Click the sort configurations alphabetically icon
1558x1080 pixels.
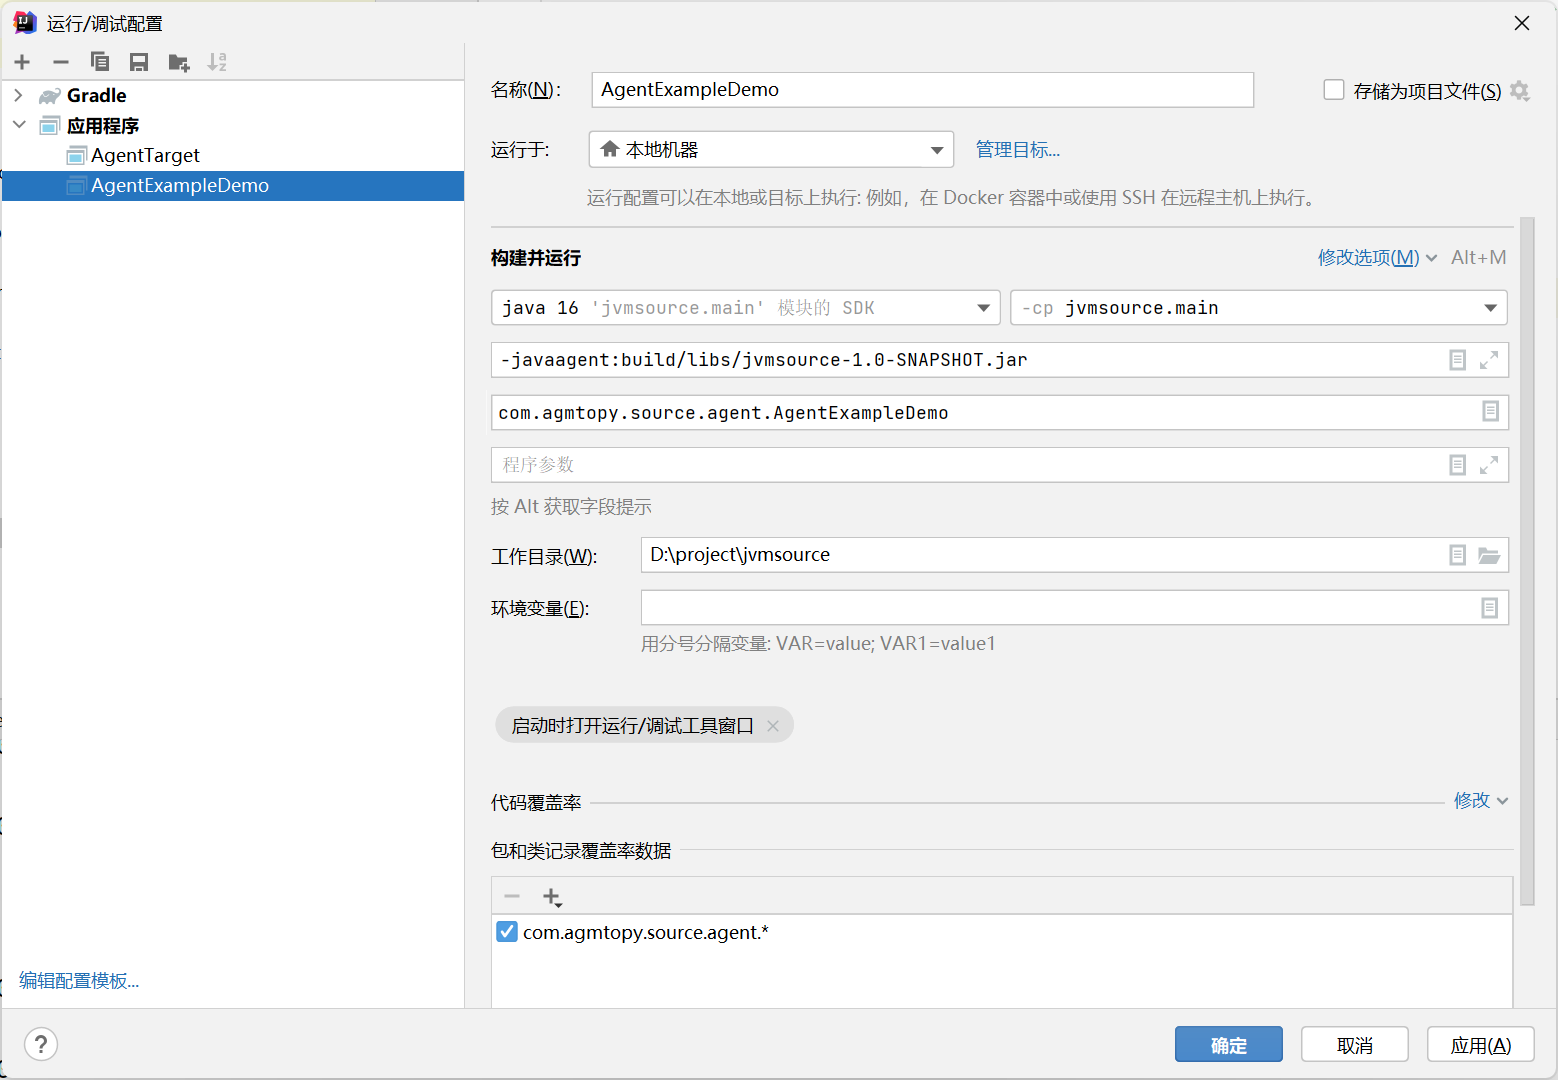point(217,62)
